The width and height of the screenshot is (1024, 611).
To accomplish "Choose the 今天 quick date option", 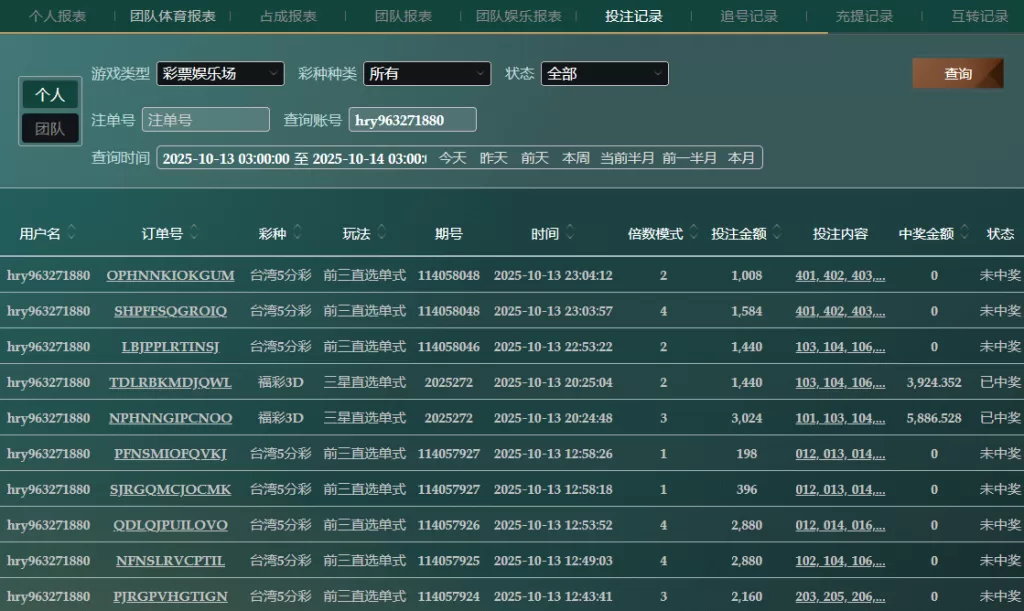I will 452,158.
